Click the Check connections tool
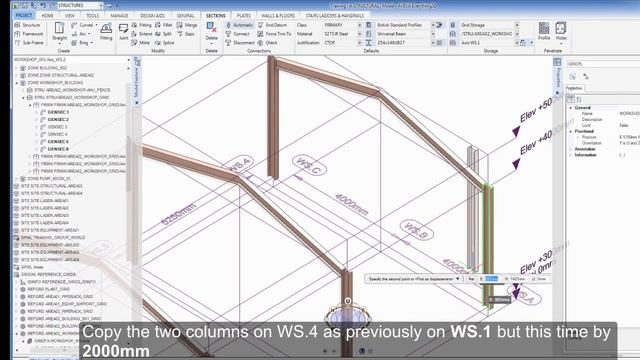The height and width of the screenshot is (360, 640). click(268, 42)
